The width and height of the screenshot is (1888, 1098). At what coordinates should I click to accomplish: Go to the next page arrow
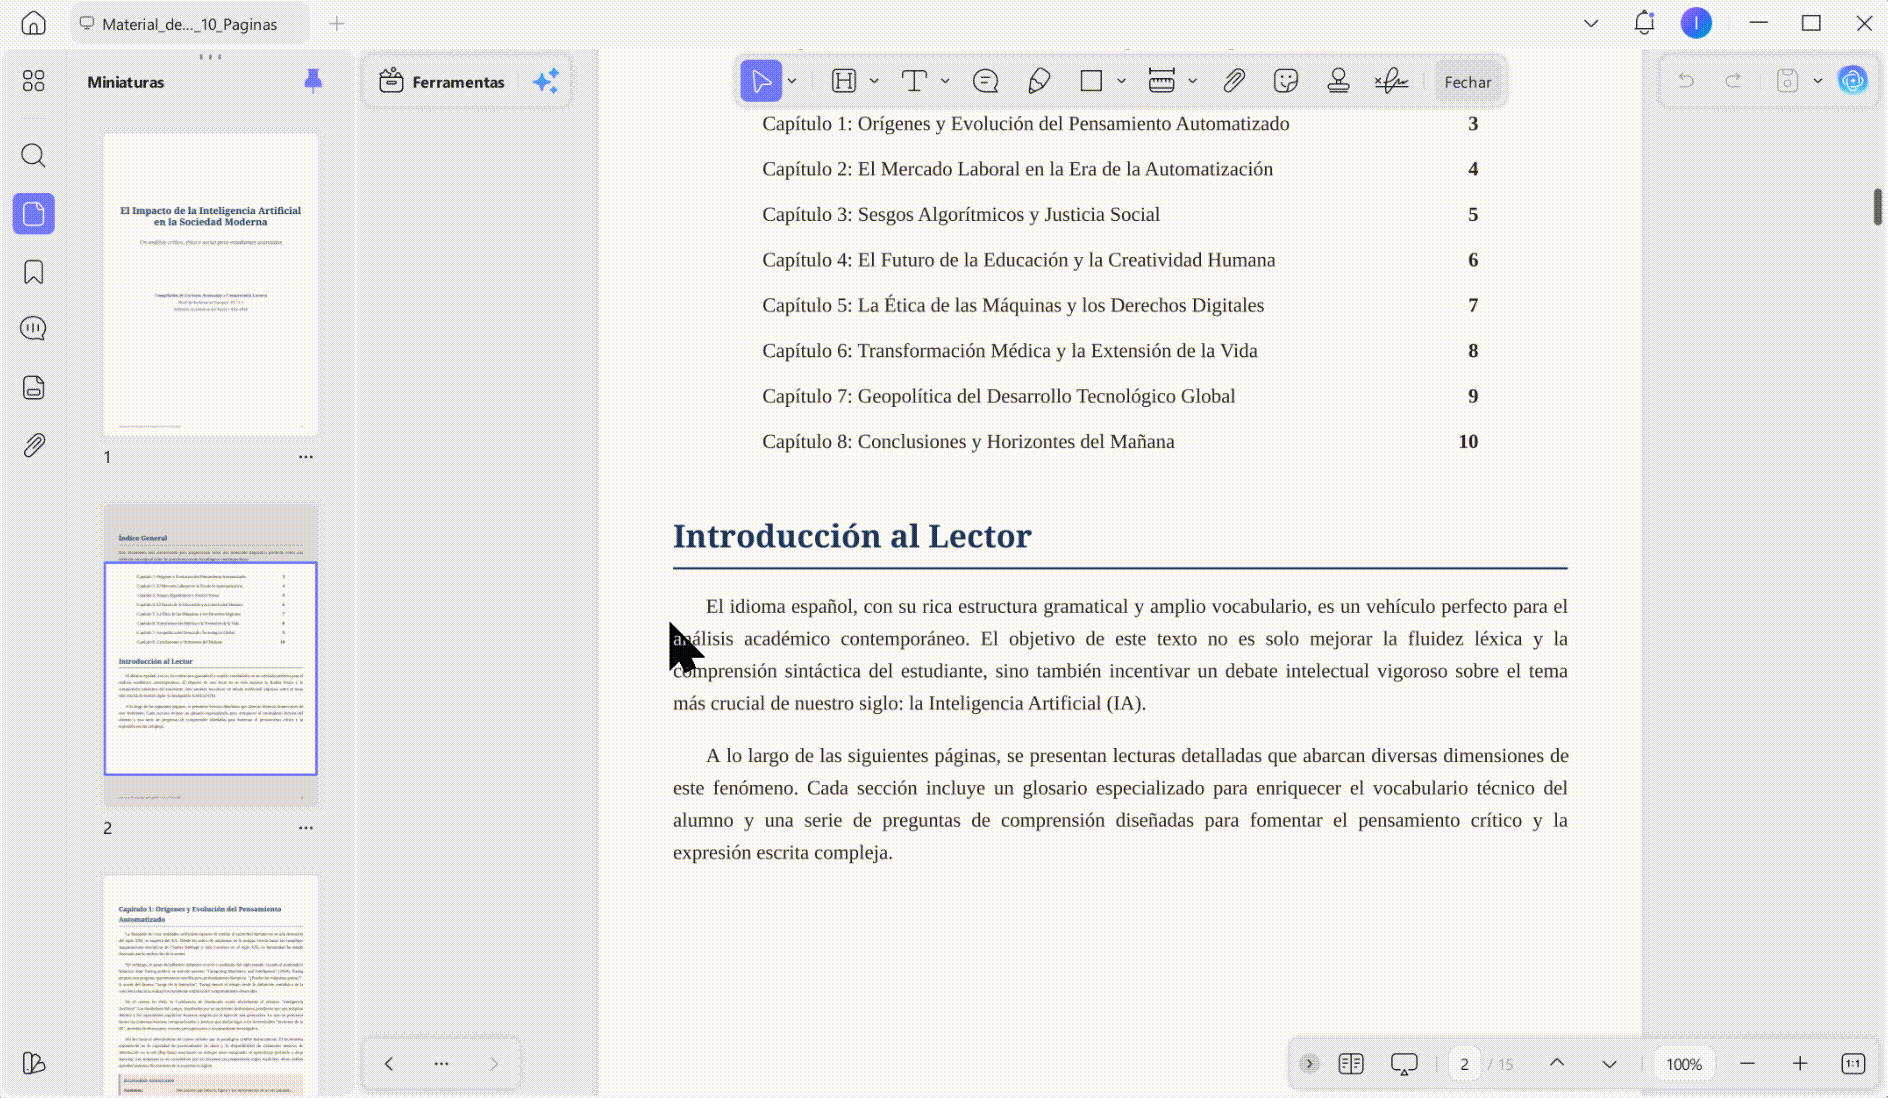1609,1064
